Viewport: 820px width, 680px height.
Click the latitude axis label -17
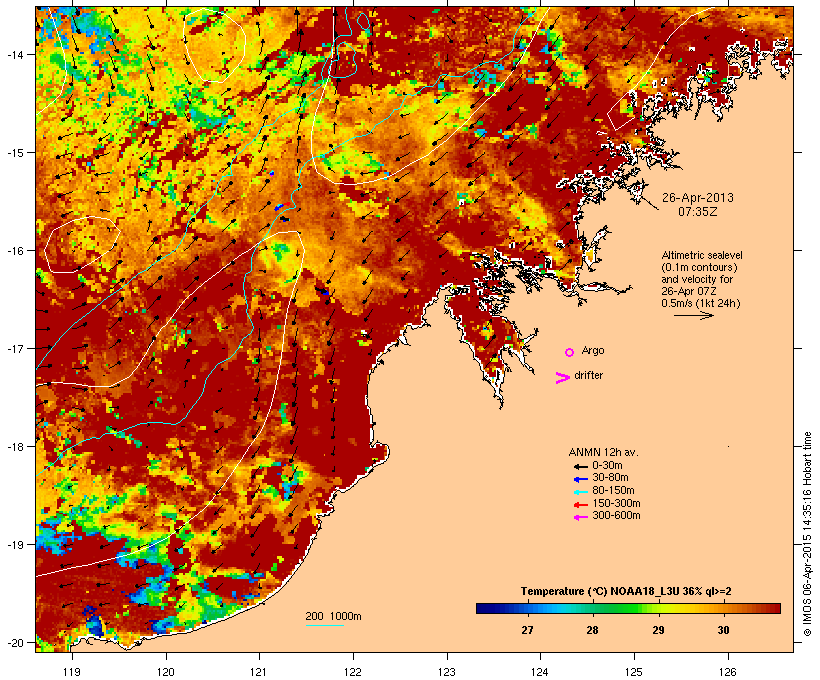(x=14, y=349)
